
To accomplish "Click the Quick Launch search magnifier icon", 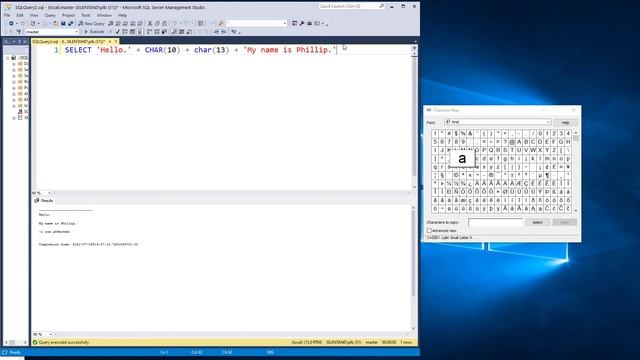I will pos(382,6).
